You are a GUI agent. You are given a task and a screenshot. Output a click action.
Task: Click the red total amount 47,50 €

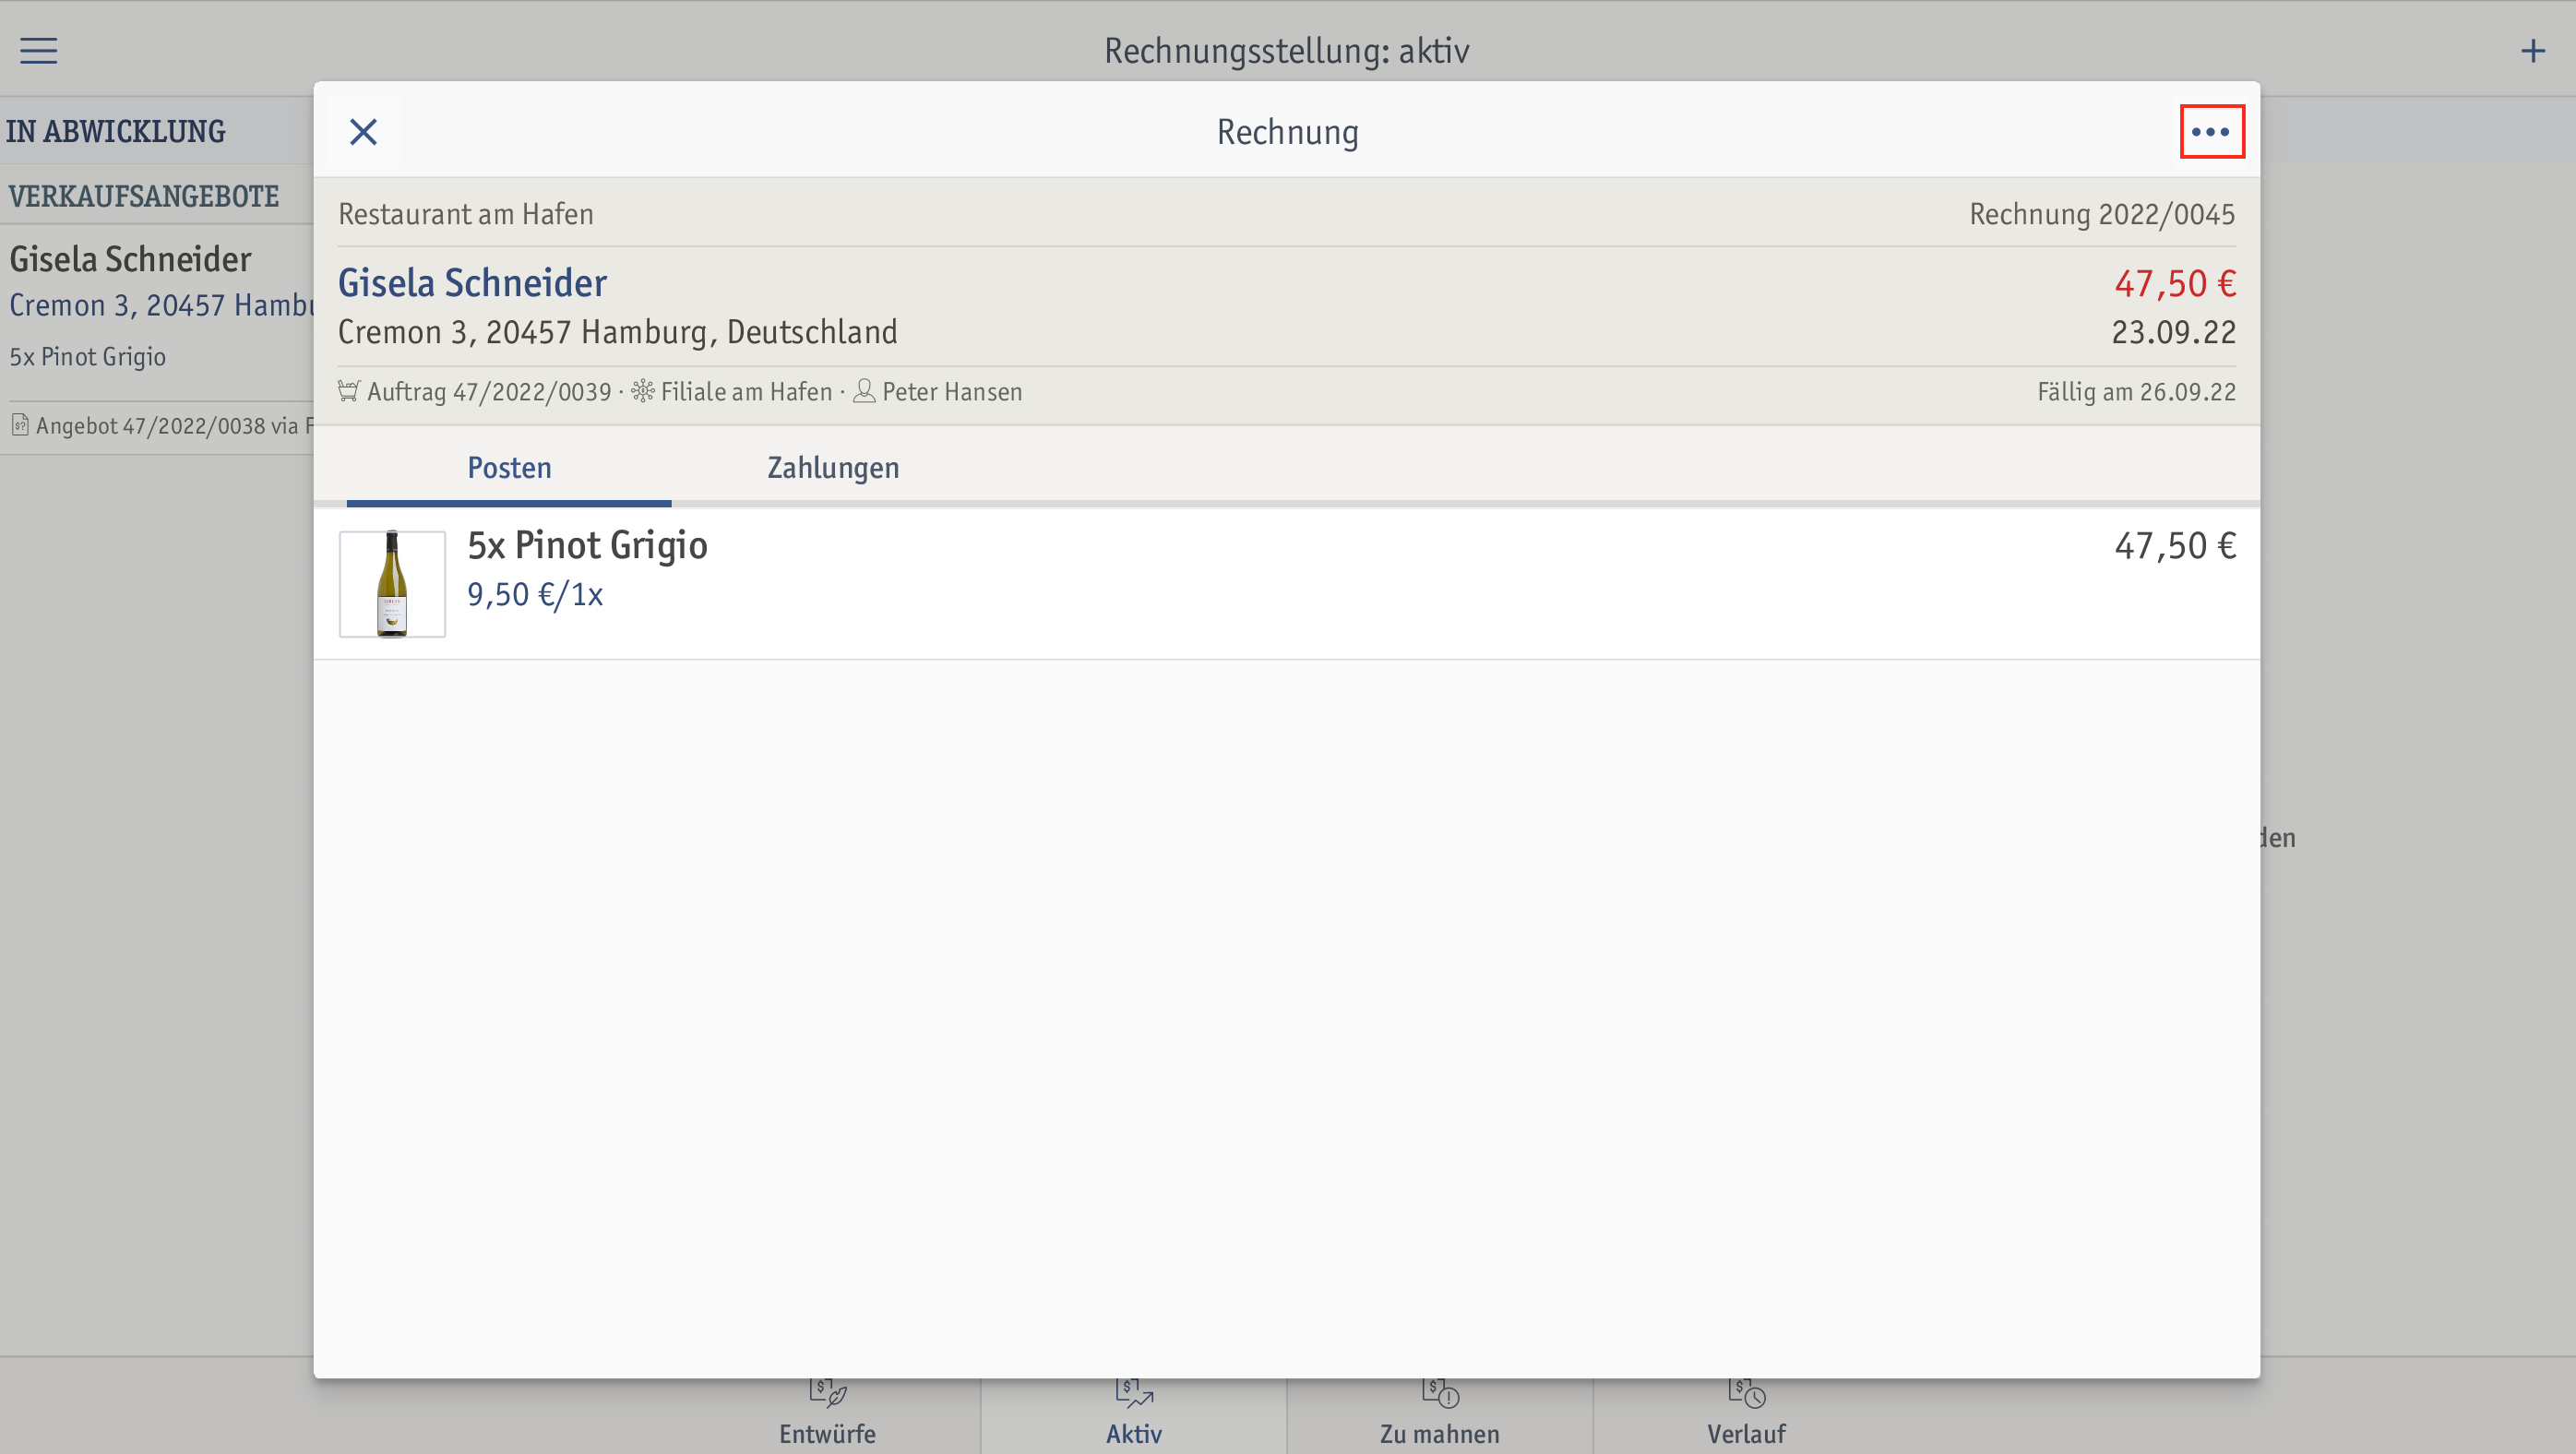(x=2175, y=284)
